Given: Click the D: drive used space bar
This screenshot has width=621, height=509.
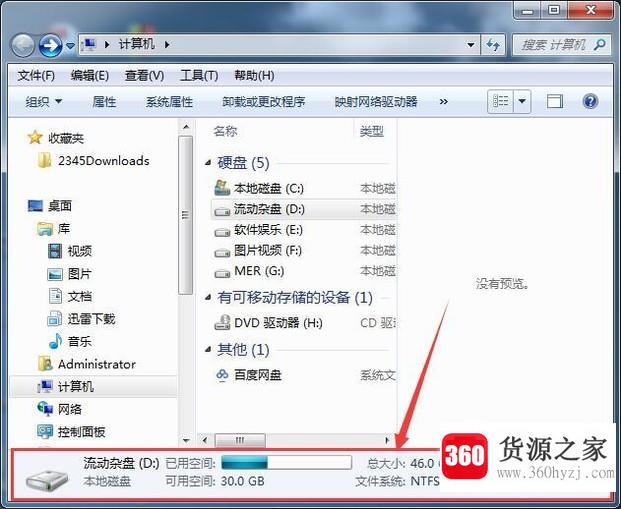Looking at the screenshot, I should (286, 462).
